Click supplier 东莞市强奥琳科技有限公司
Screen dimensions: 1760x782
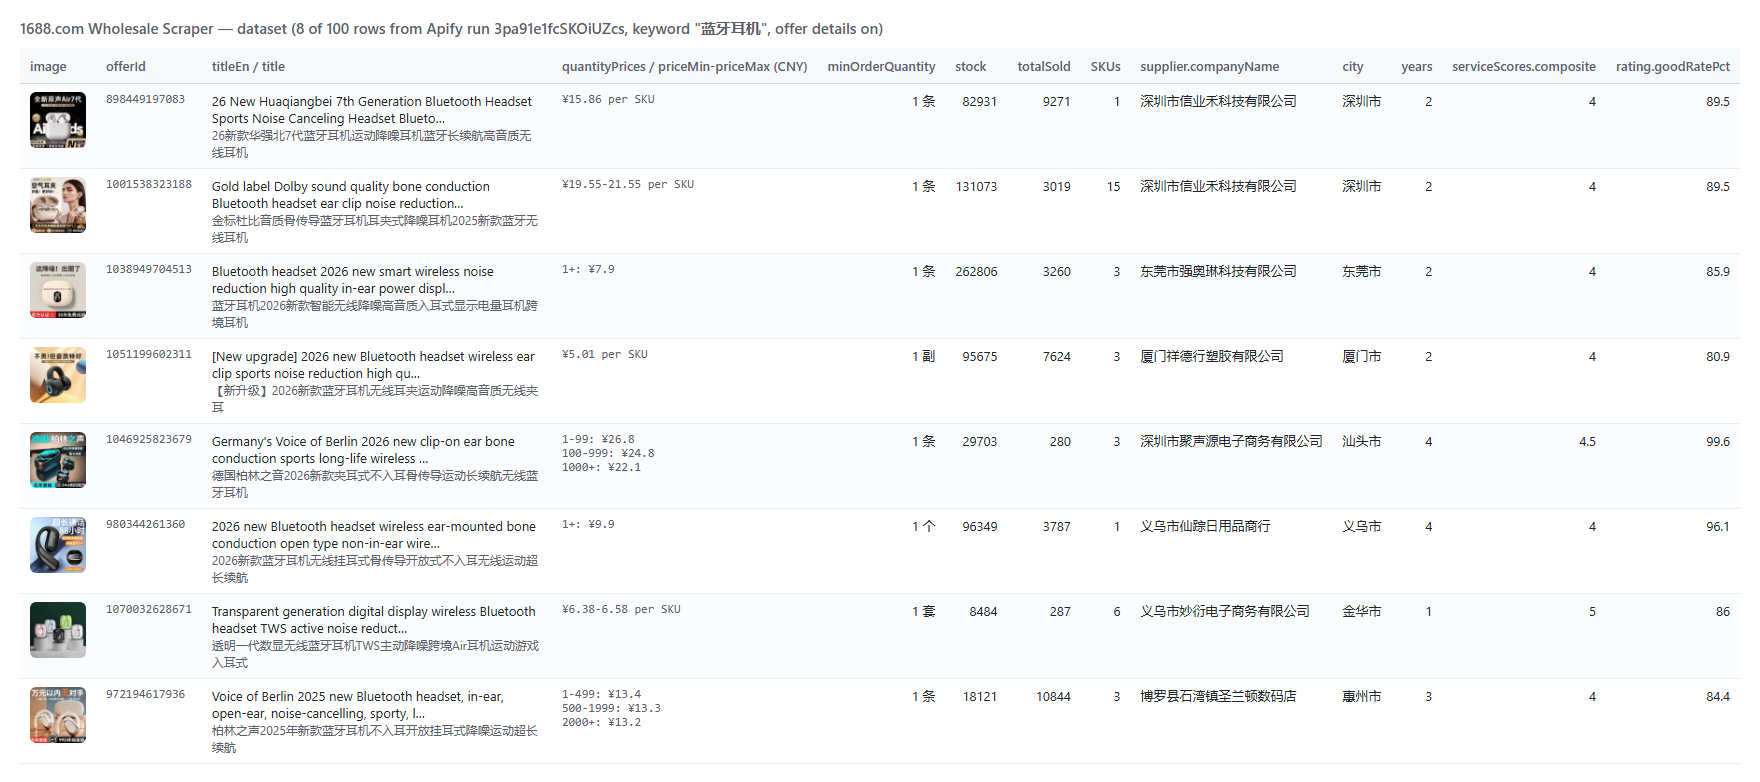point(1218,271)
